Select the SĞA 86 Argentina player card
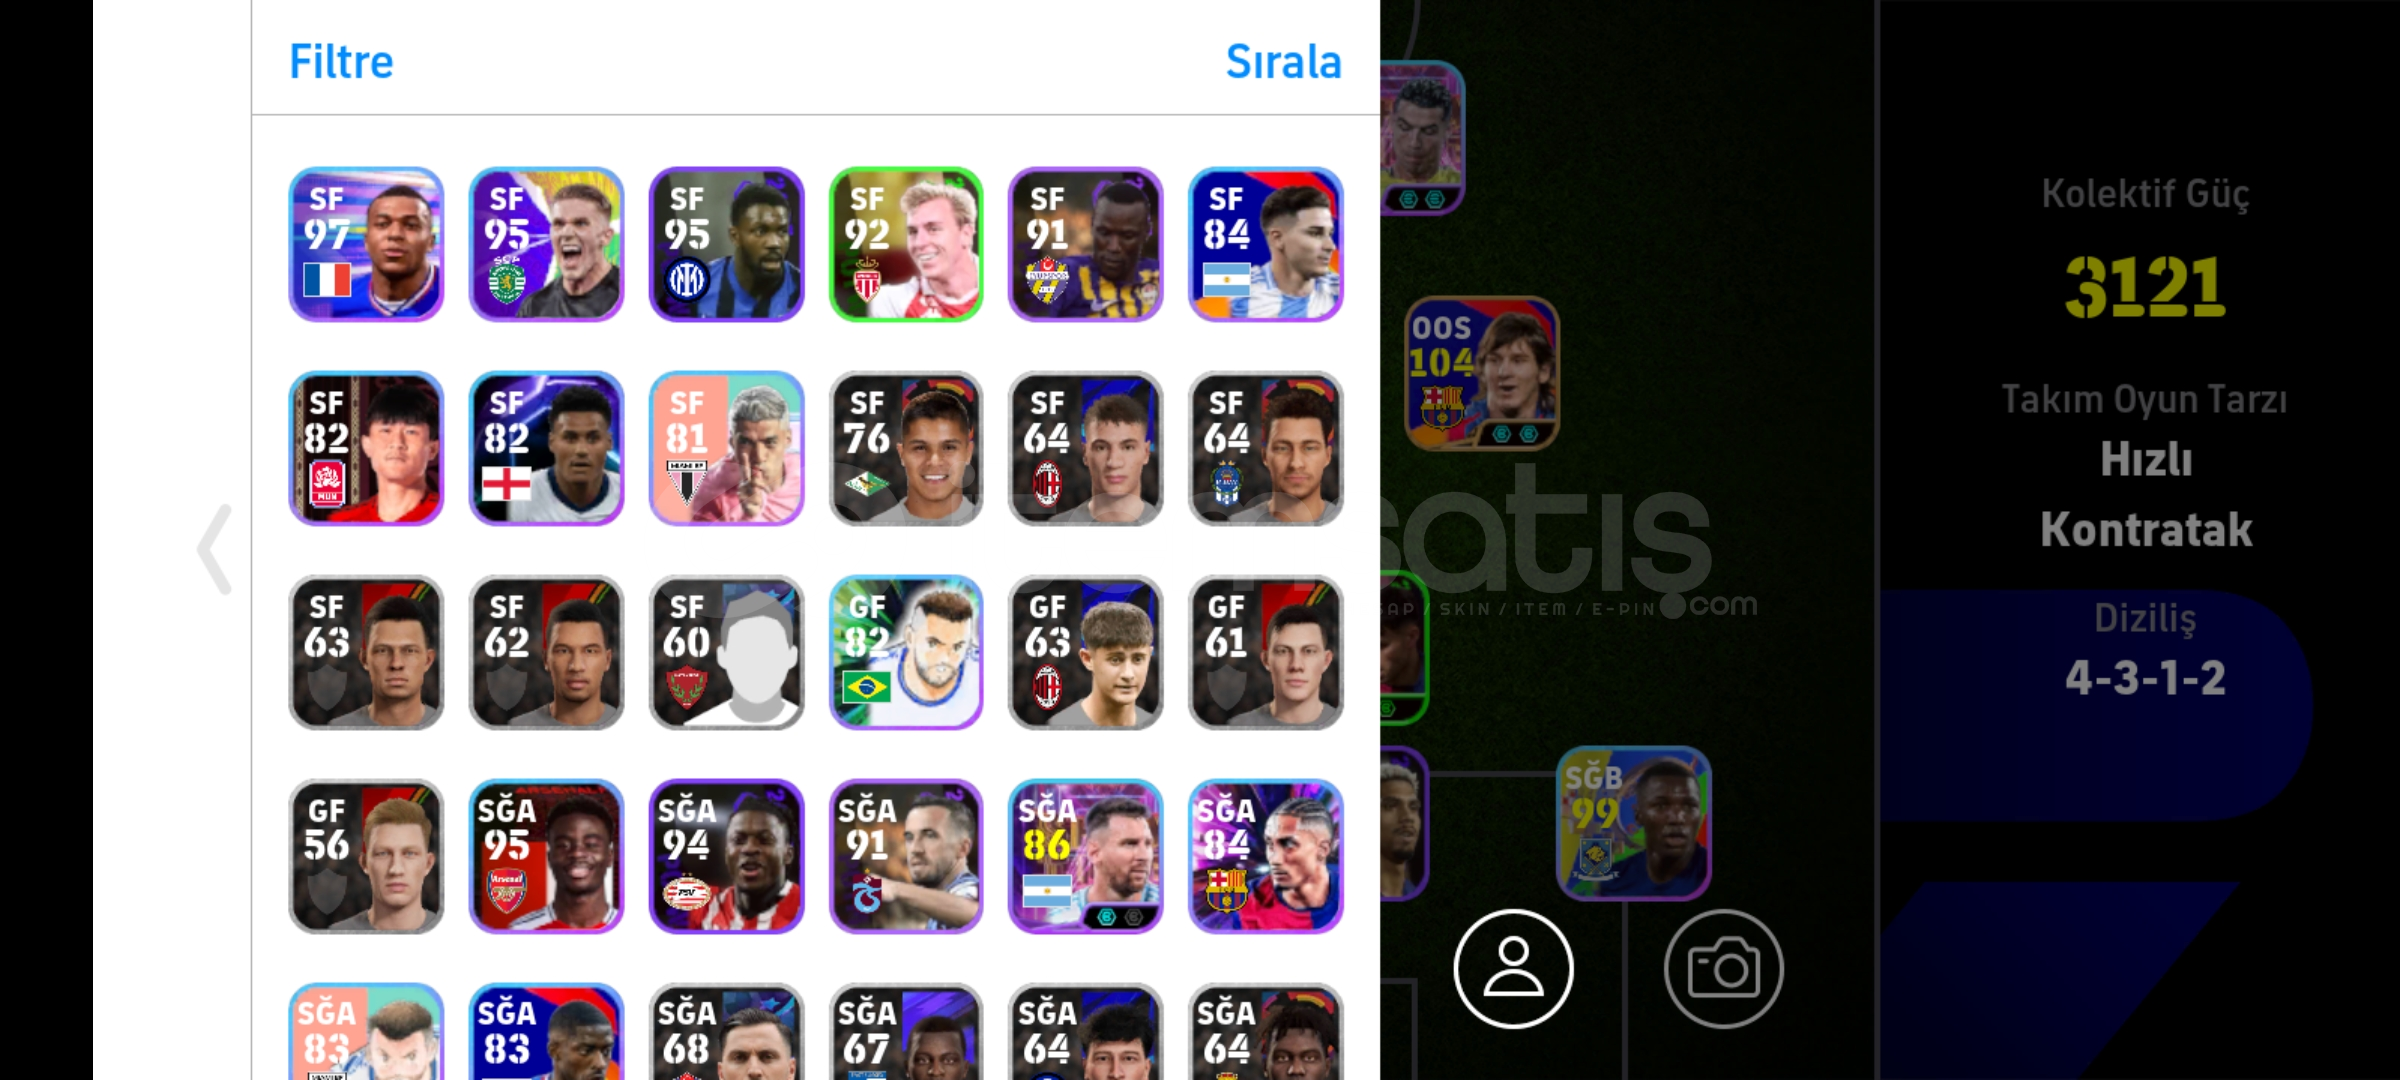 [x=1086, y=856]
